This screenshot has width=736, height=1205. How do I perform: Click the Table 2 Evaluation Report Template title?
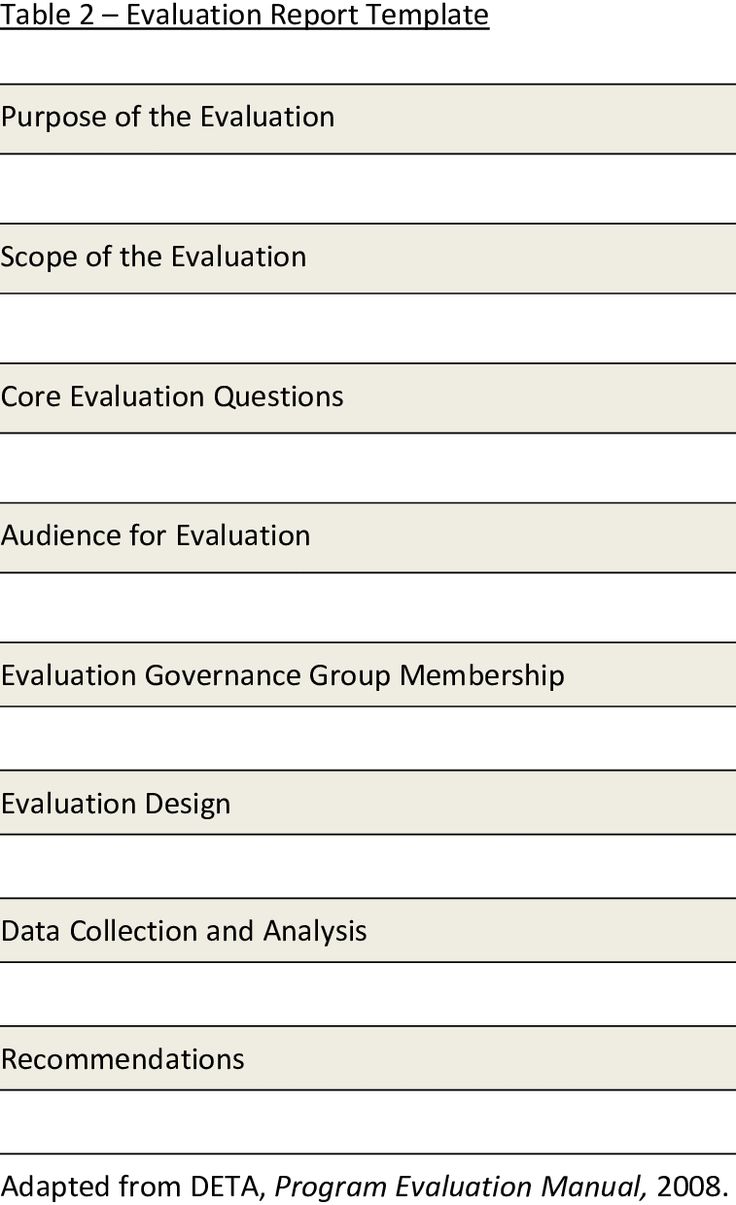(x=245, y=15)
